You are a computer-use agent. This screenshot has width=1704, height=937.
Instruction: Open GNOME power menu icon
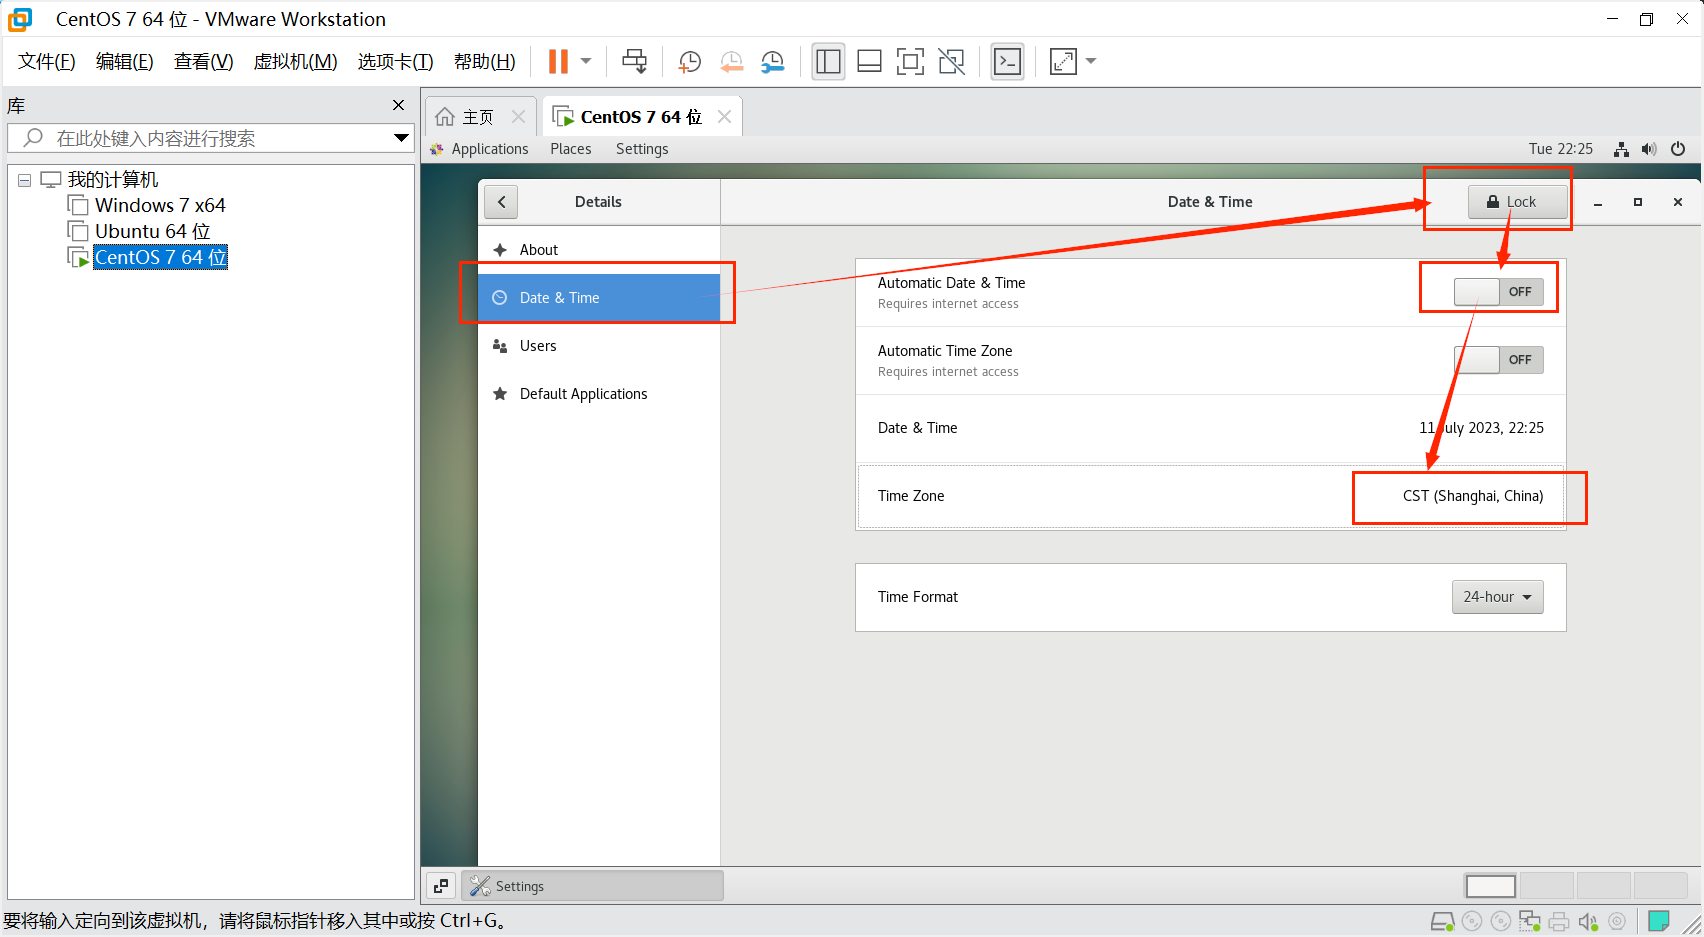click(1678, 149)
